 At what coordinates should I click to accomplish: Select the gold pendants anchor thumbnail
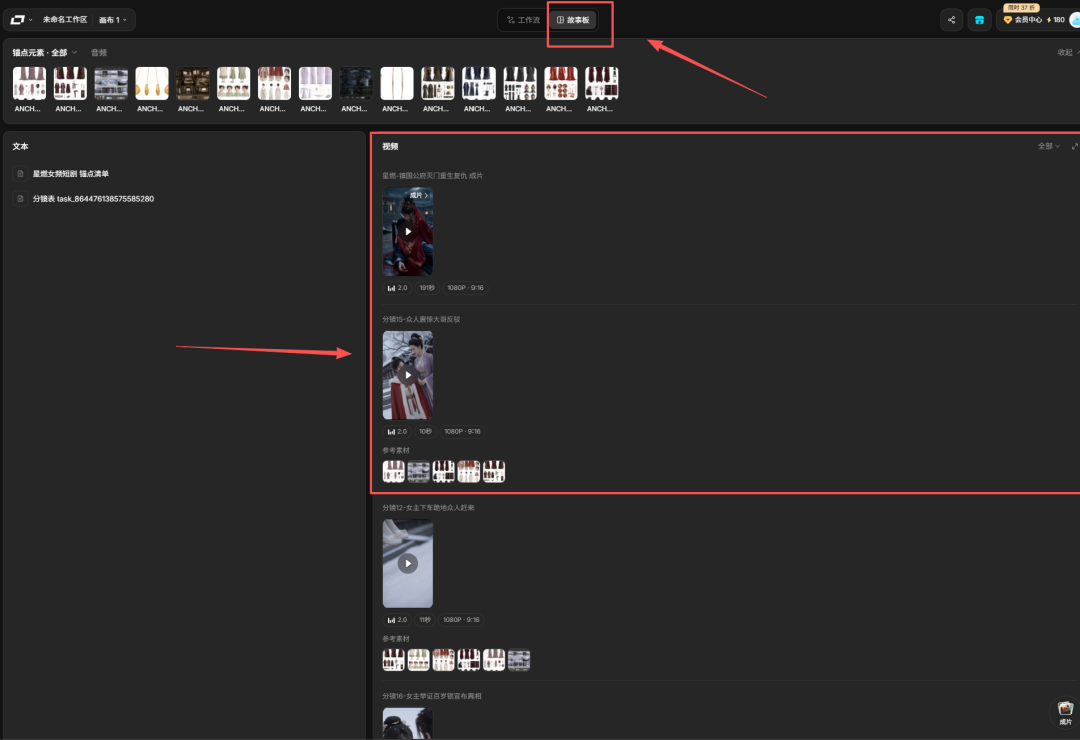[x=152, y=83]
